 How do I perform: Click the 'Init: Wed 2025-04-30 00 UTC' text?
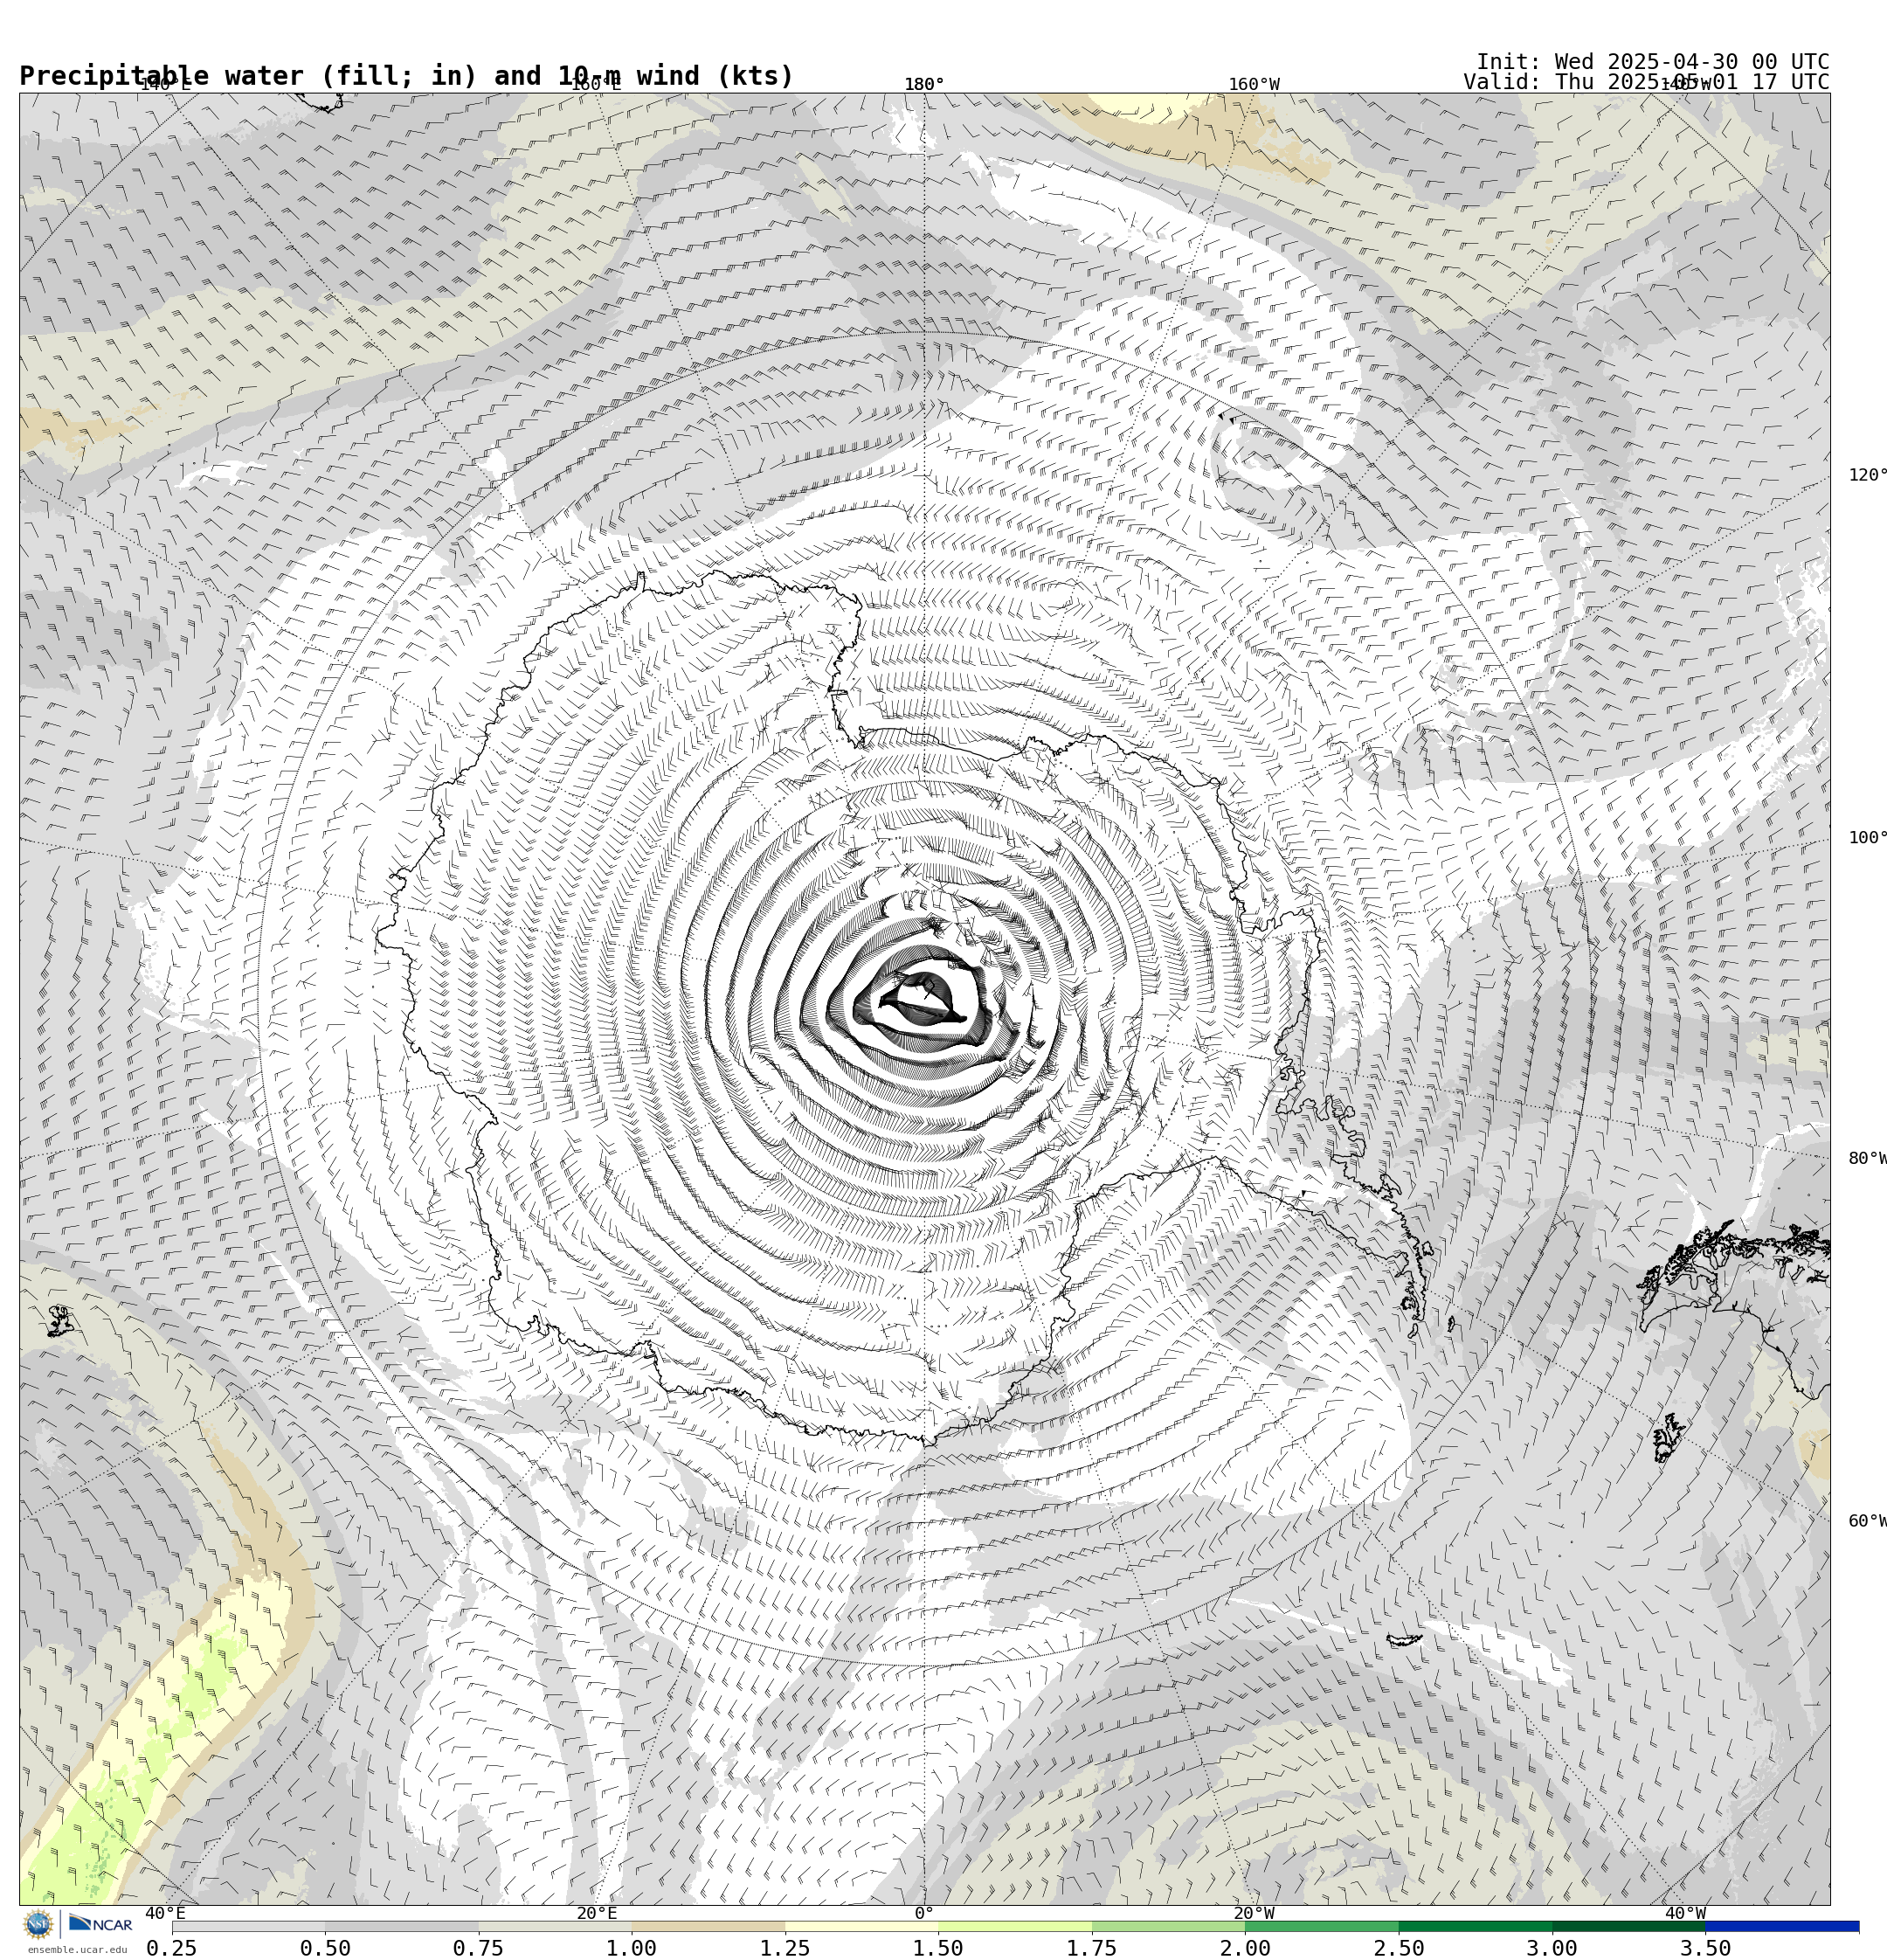tap(1652, 61)
